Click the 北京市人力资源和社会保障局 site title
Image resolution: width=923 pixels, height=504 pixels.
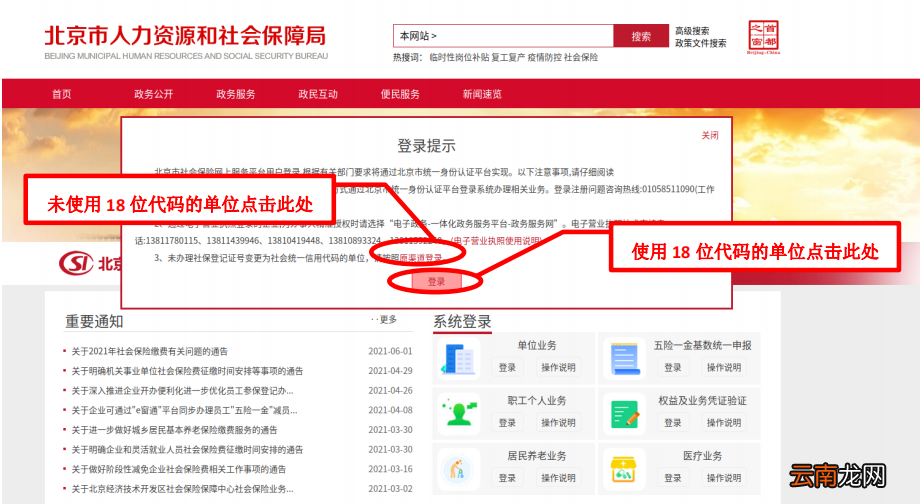pos(185,37)
